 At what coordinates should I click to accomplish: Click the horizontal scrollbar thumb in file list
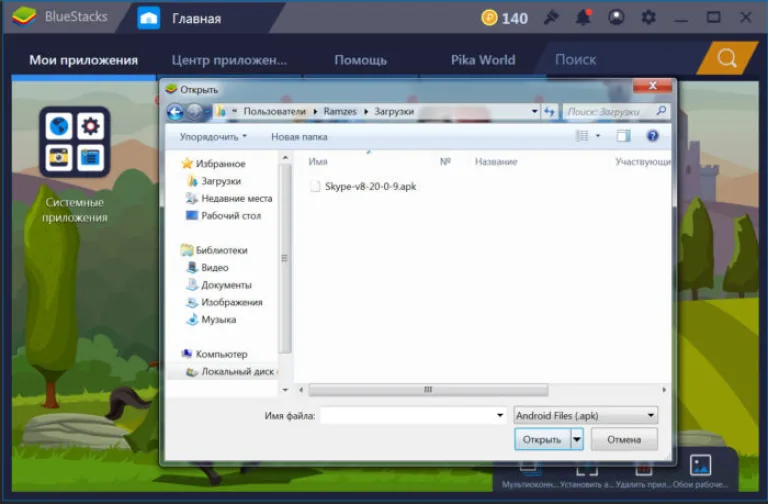point(428,390)
